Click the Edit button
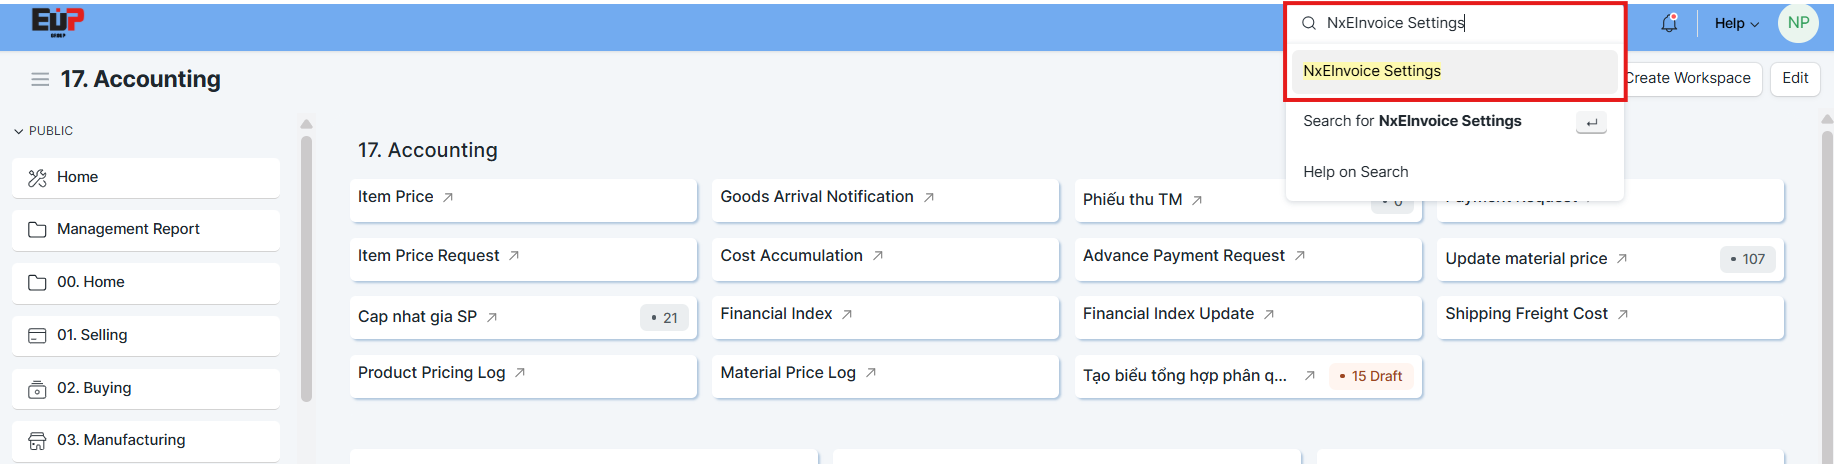This screenshot has height=464, width=1834. (1794, 78)
